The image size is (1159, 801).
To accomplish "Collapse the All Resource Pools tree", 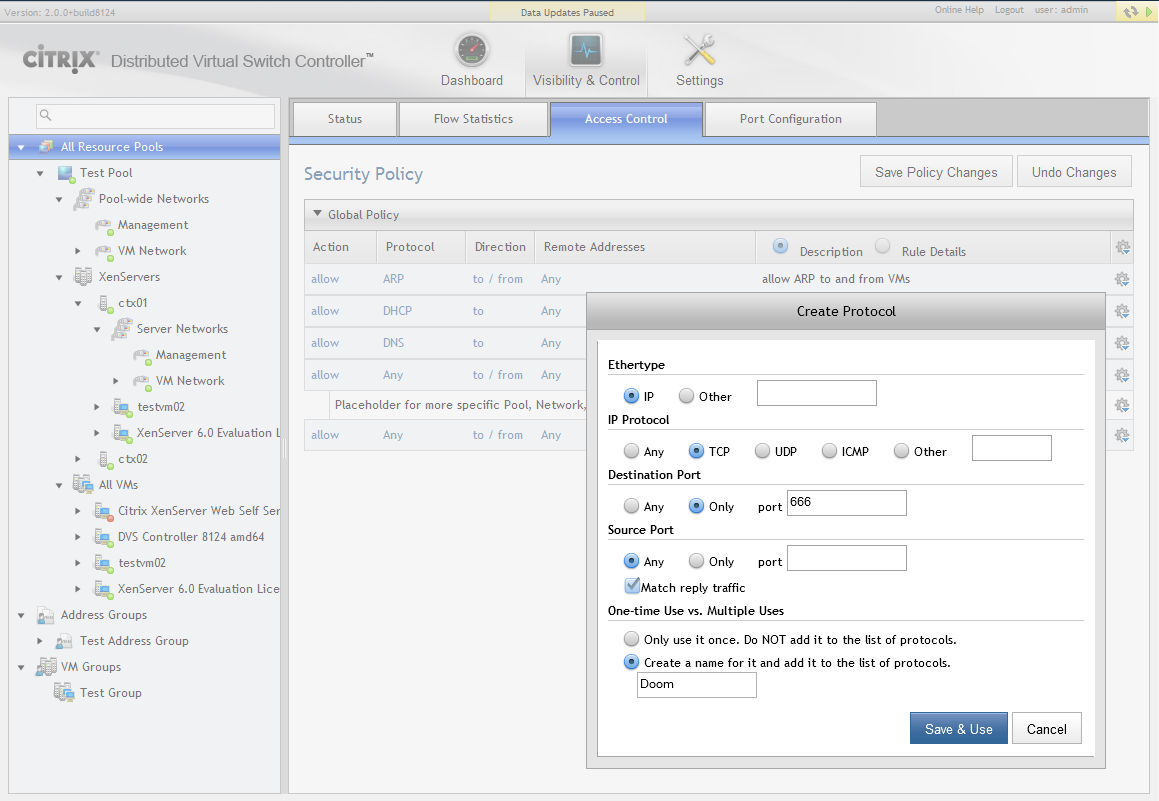I will 21,148.
